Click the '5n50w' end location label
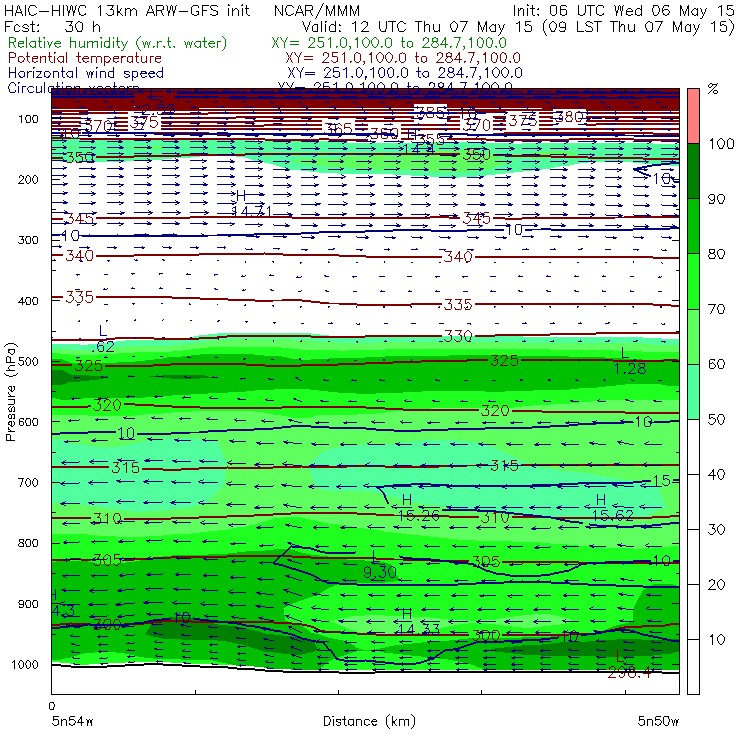The width and height of the screenshot is (740, 740). [658, 721]
